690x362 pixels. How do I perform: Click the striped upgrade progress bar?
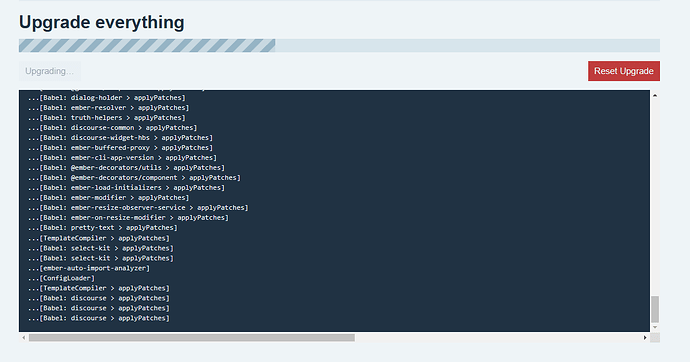pyautogui.click(x=339, y=45)
